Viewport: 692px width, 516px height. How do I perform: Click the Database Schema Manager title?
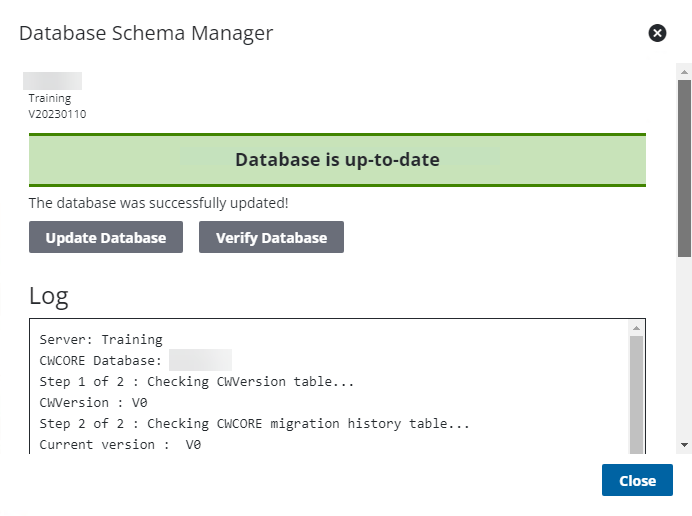[146, 33]
